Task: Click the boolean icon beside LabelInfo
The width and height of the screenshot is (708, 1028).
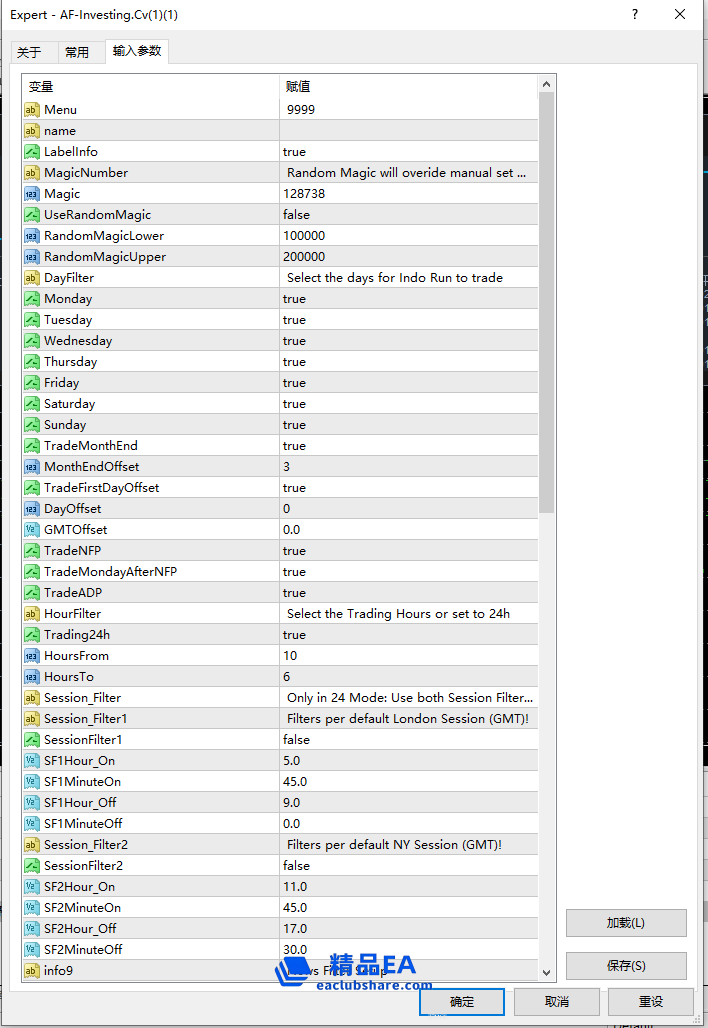Action: click(32, 152)
